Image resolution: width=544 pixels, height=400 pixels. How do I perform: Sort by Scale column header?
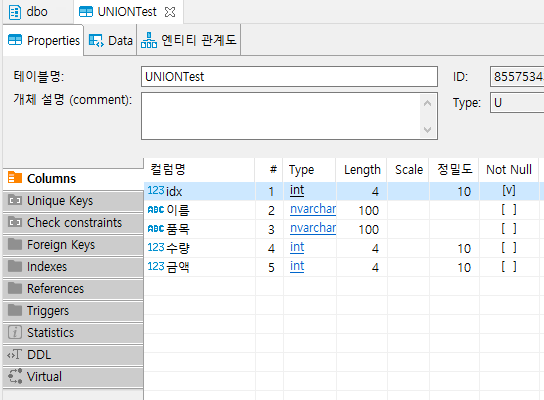click(408, 170)
